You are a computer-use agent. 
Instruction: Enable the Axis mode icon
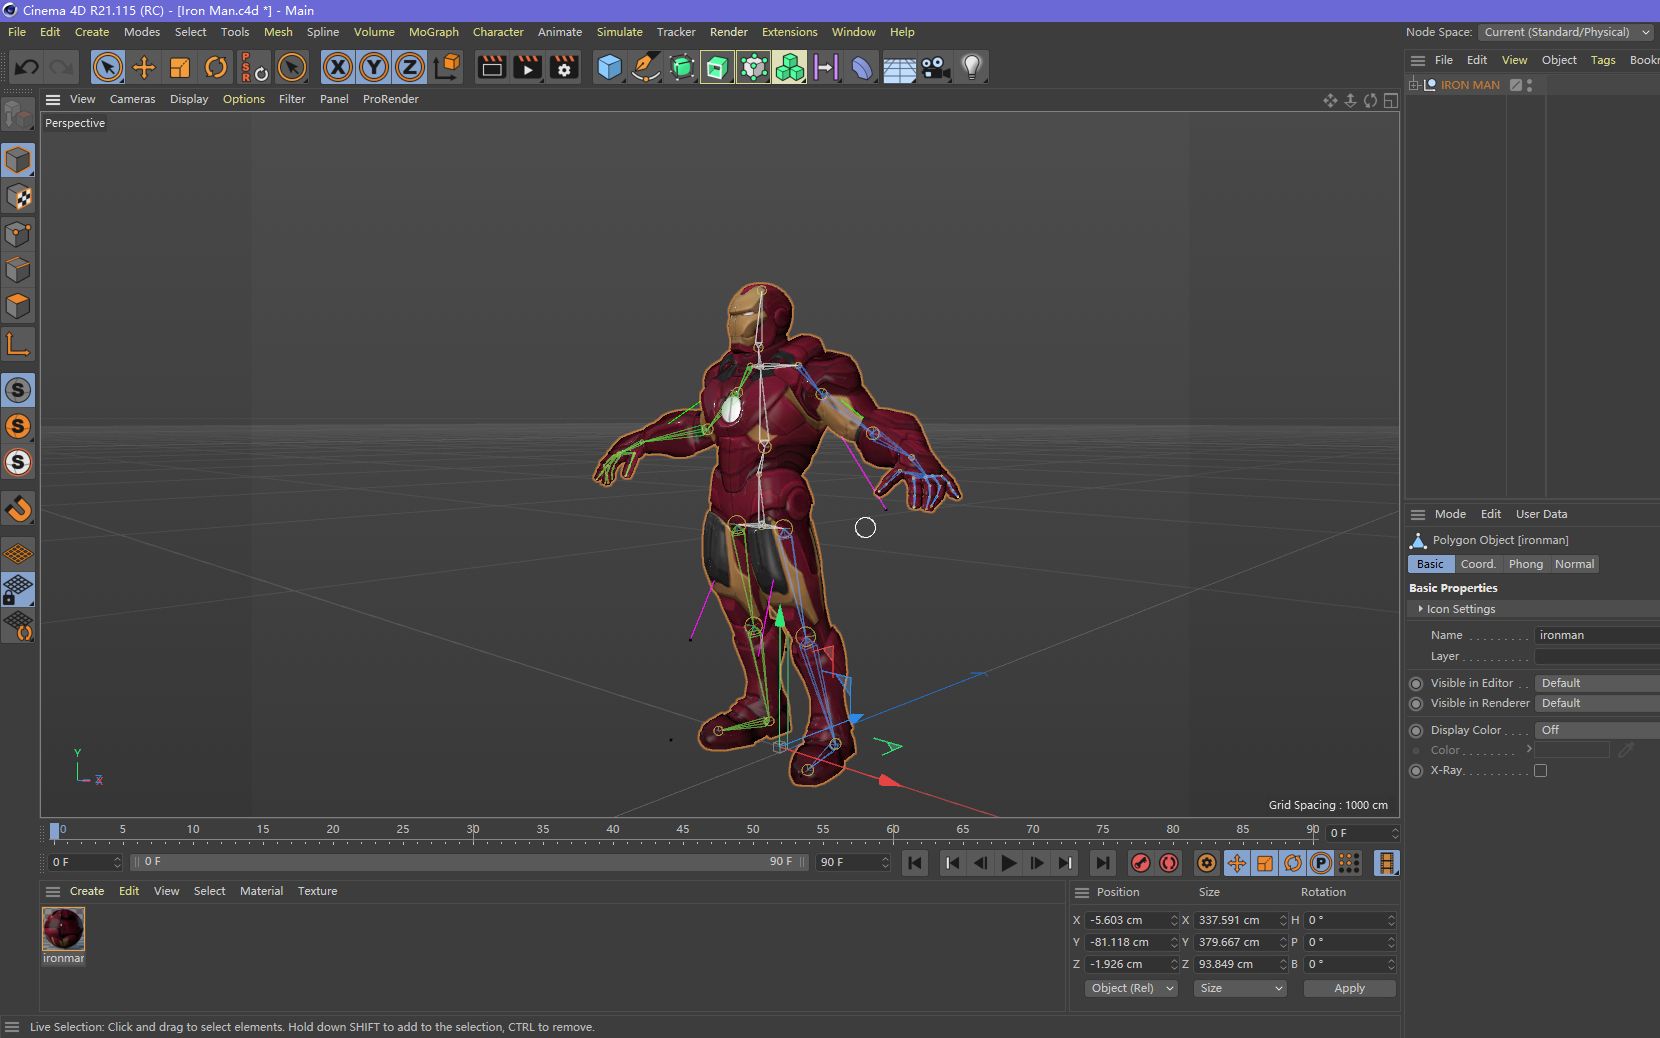(18, 345)
